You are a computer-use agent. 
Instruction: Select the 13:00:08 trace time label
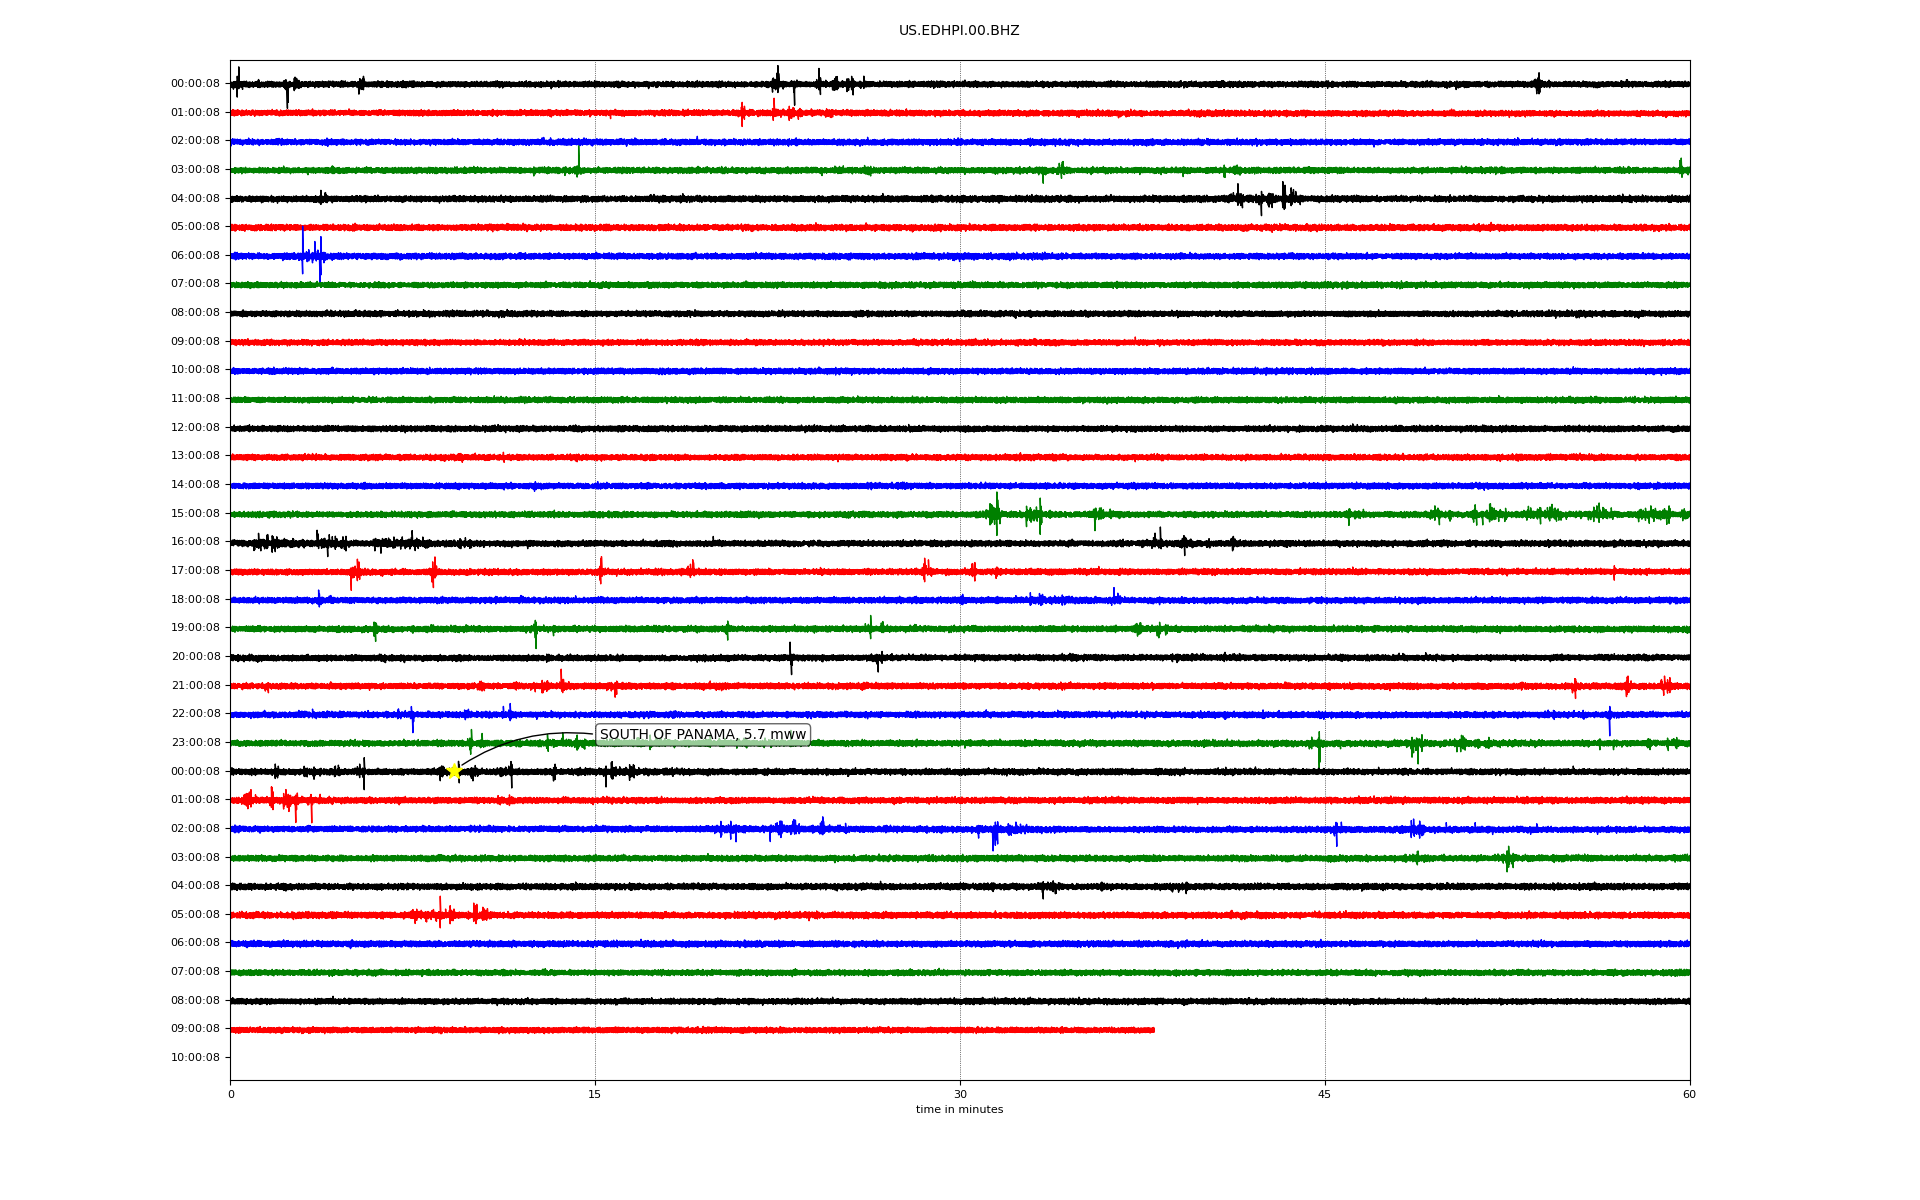pos(195,456)
